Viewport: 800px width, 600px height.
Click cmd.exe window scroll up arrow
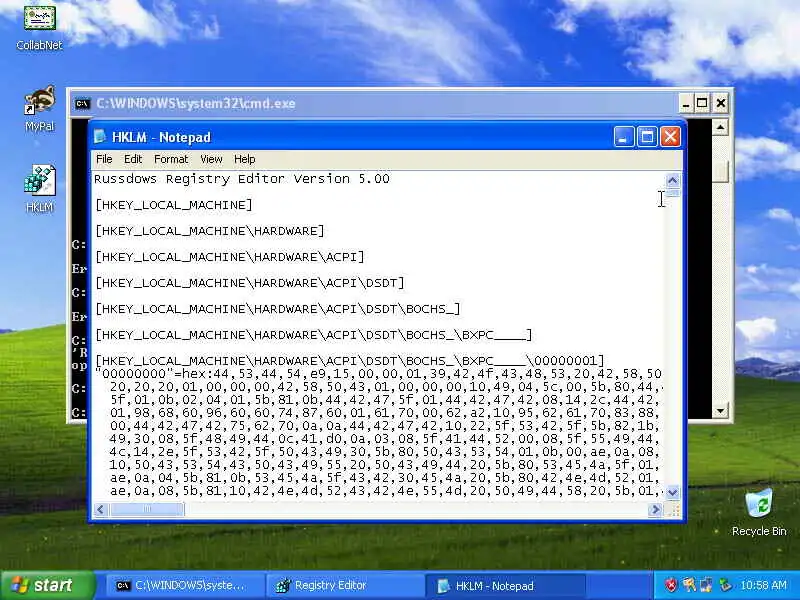[x=720, y=127]
